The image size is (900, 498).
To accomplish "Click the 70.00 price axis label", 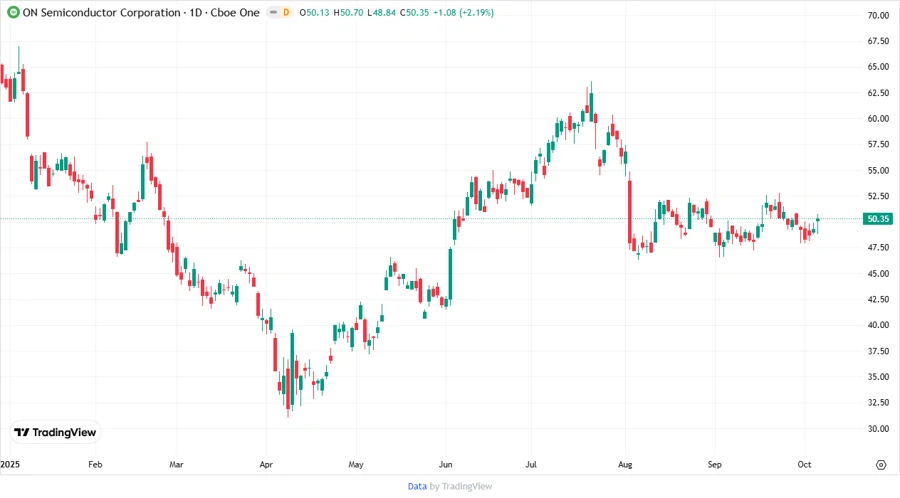I will (x=878, y=16).
